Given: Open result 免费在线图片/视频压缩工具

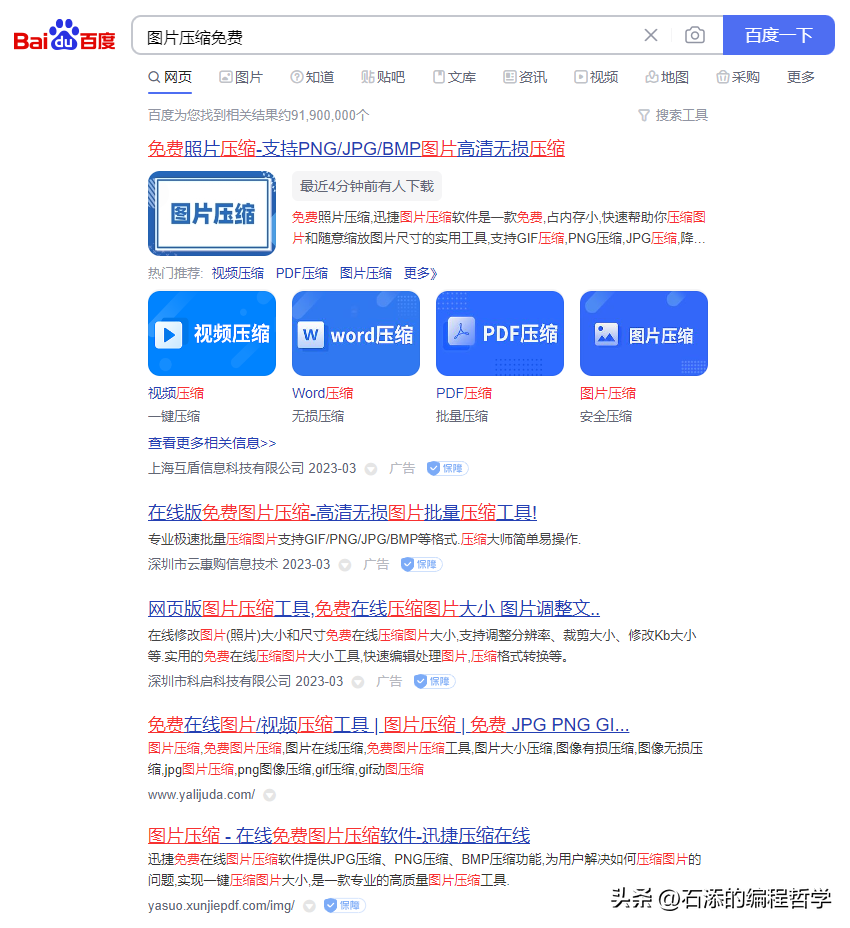Looking at the screenshot, I should (x=388, y=725).
